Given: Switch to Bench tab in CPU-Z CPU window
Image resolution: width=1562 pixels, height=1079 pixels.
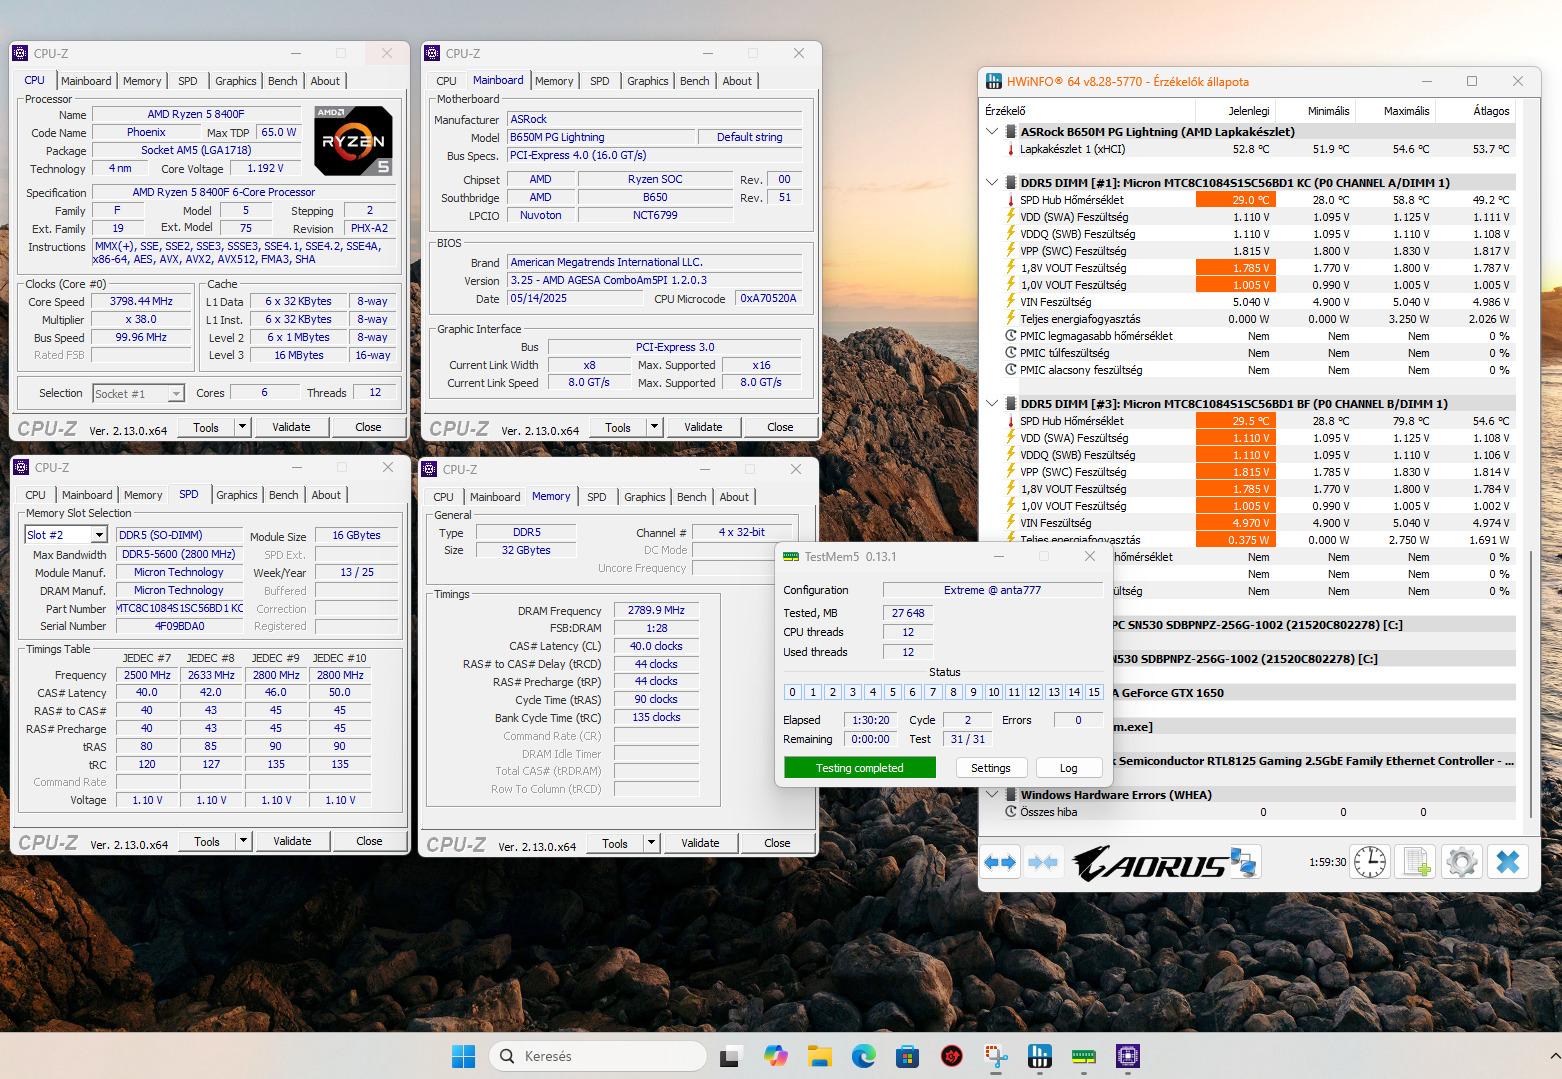Looking at the screenshot, I should [283, 81].
